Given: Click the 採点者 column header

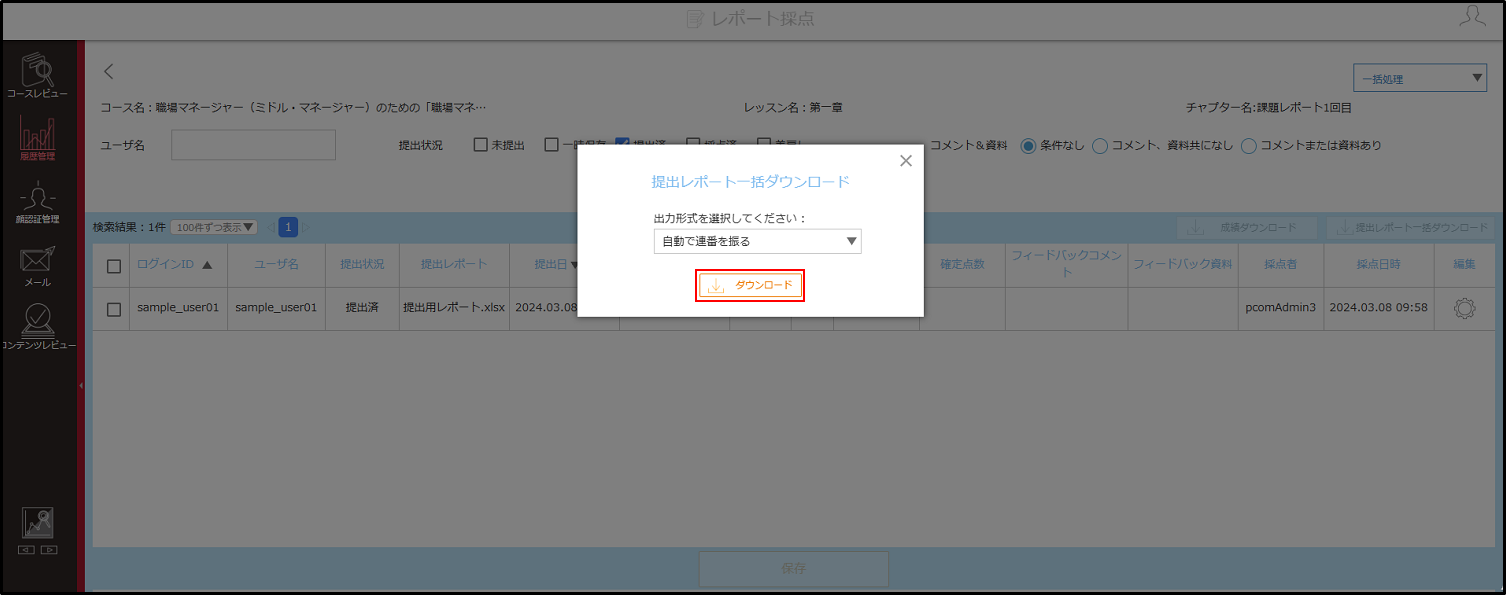Looking at the screenshot, I should 1280,265.
